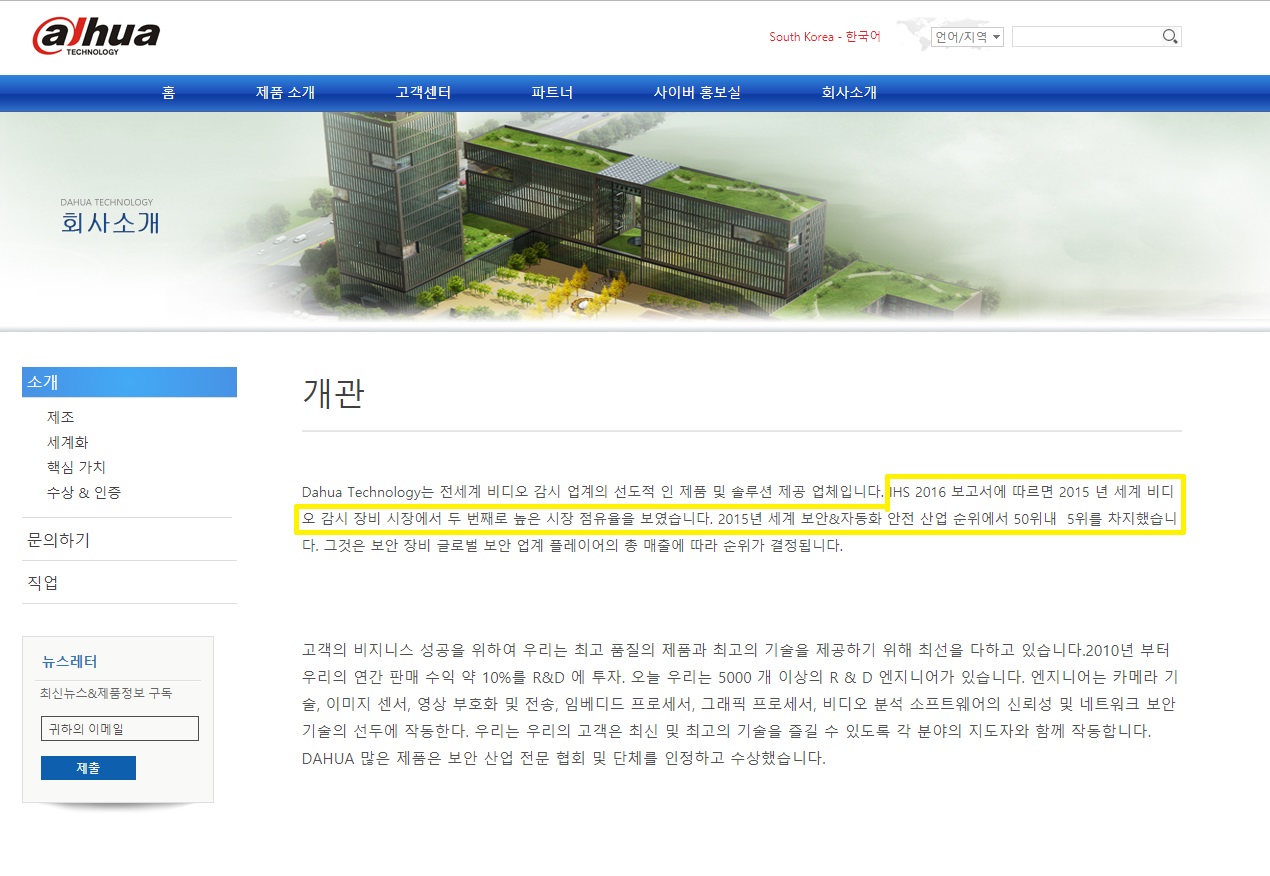Click the 제출 submit button
The height and width of the screenshot is (876, 1270).
[x=88, y=768]
